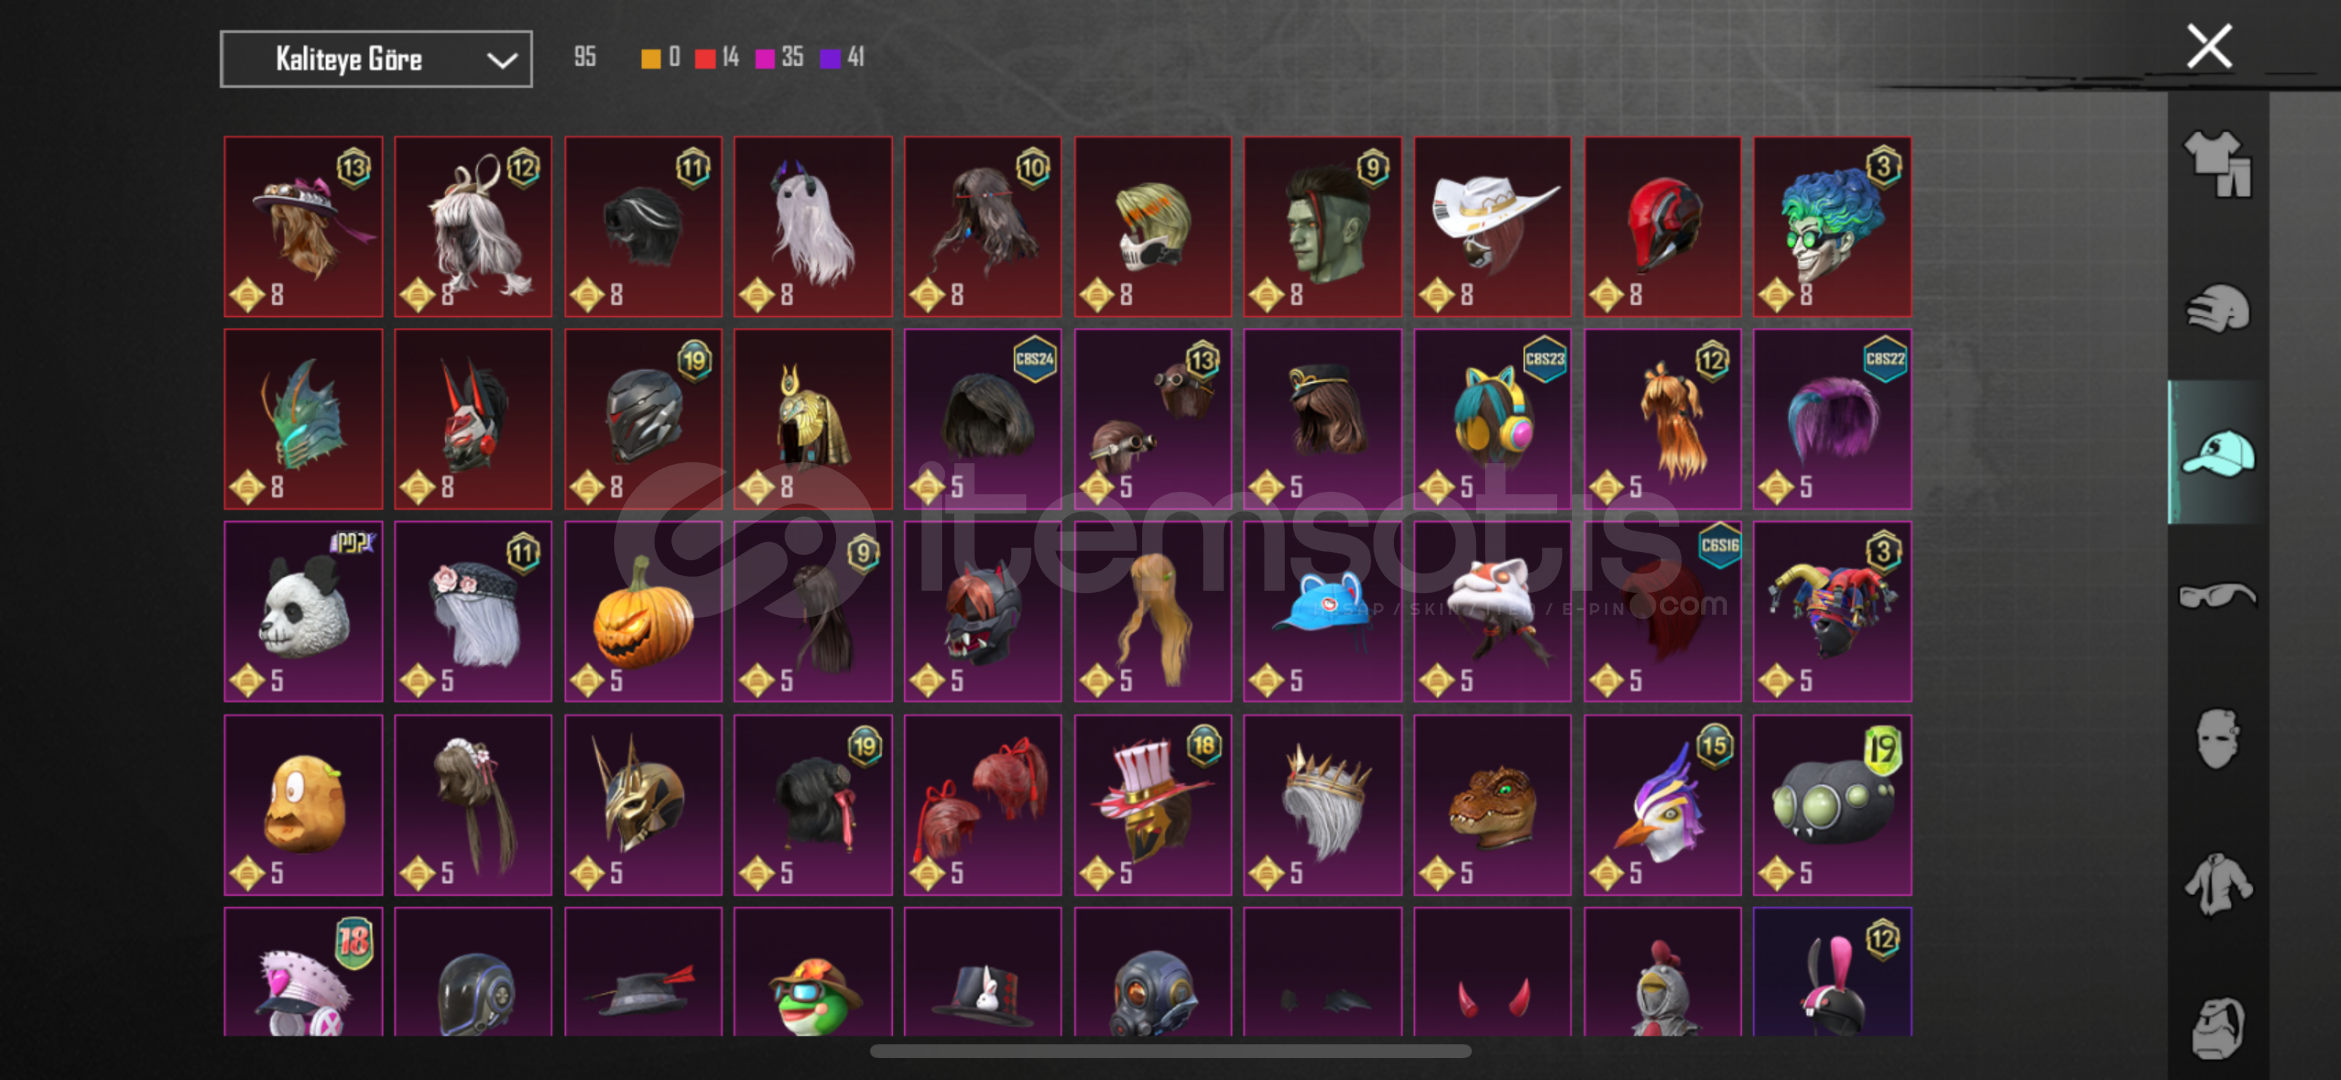Select the panda head mask item

pyautogui.click(x=303, y=611)
